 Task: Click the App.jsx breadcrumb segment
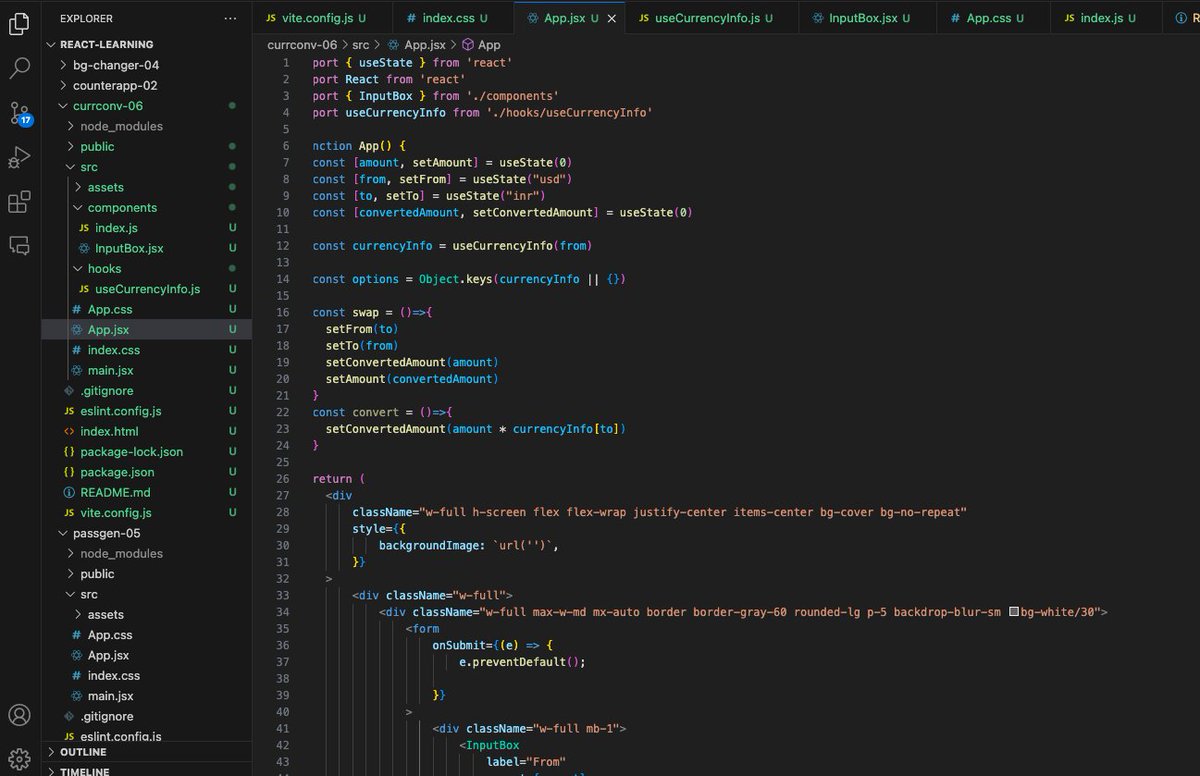(416, 45)
